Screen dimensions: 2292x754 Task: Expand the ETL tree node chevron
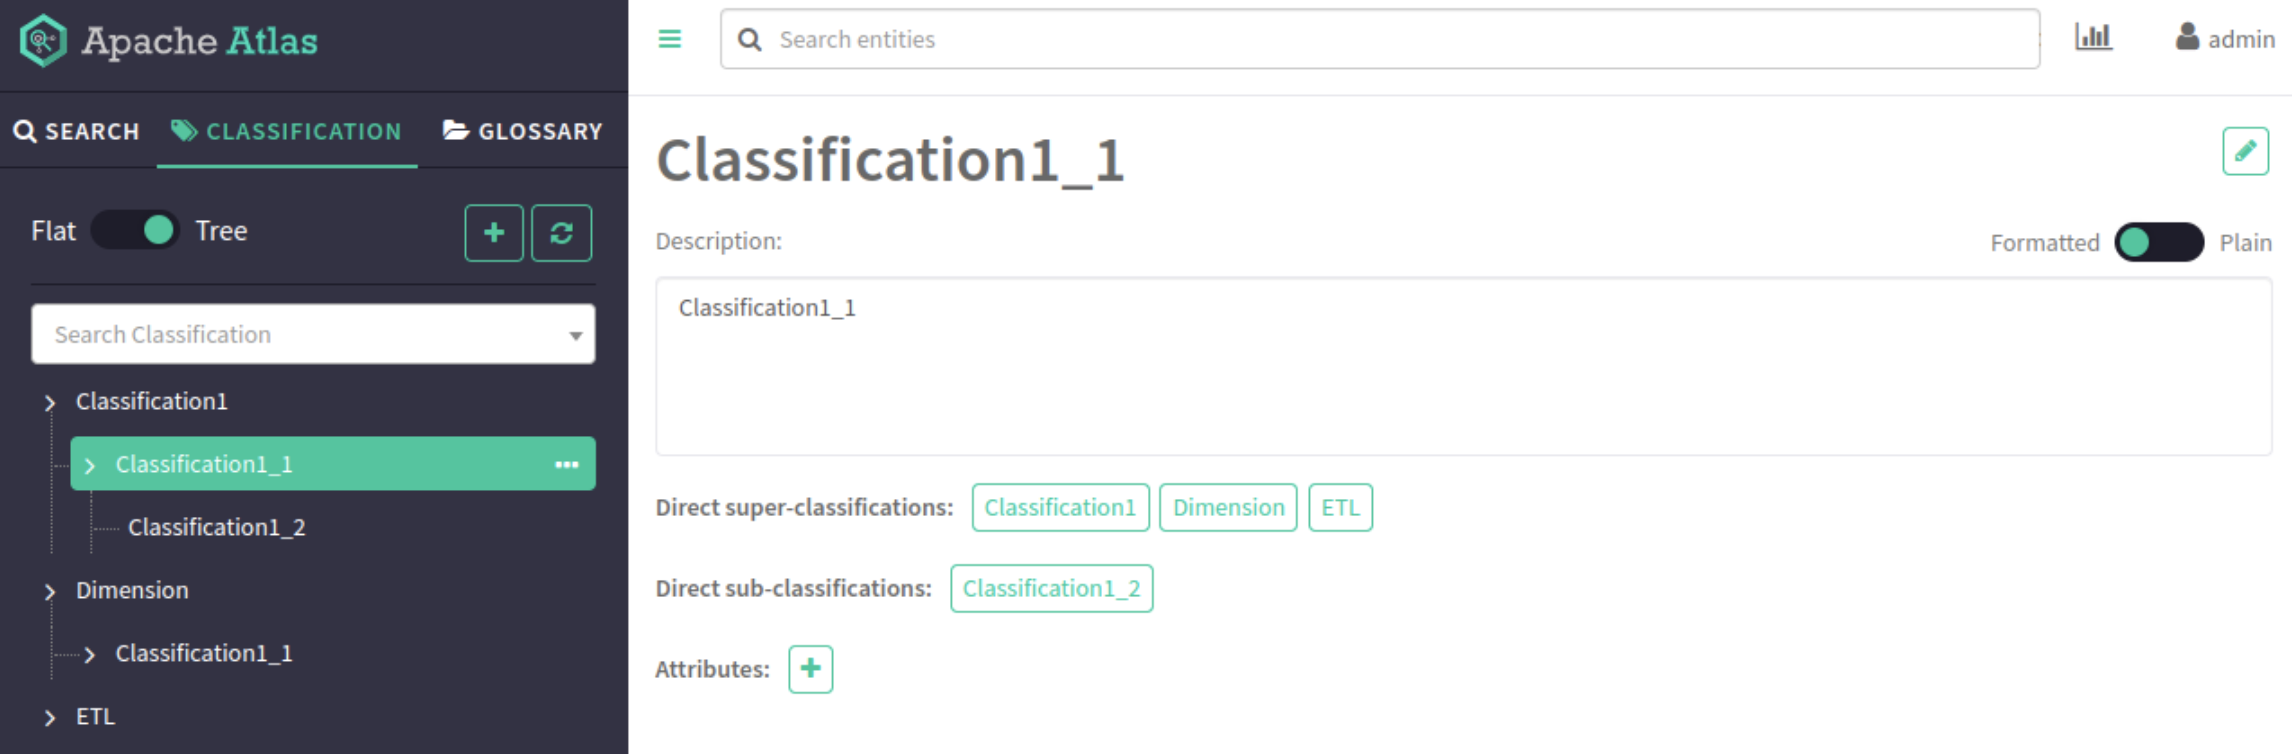pyautogui.click(x=50, y=718)
